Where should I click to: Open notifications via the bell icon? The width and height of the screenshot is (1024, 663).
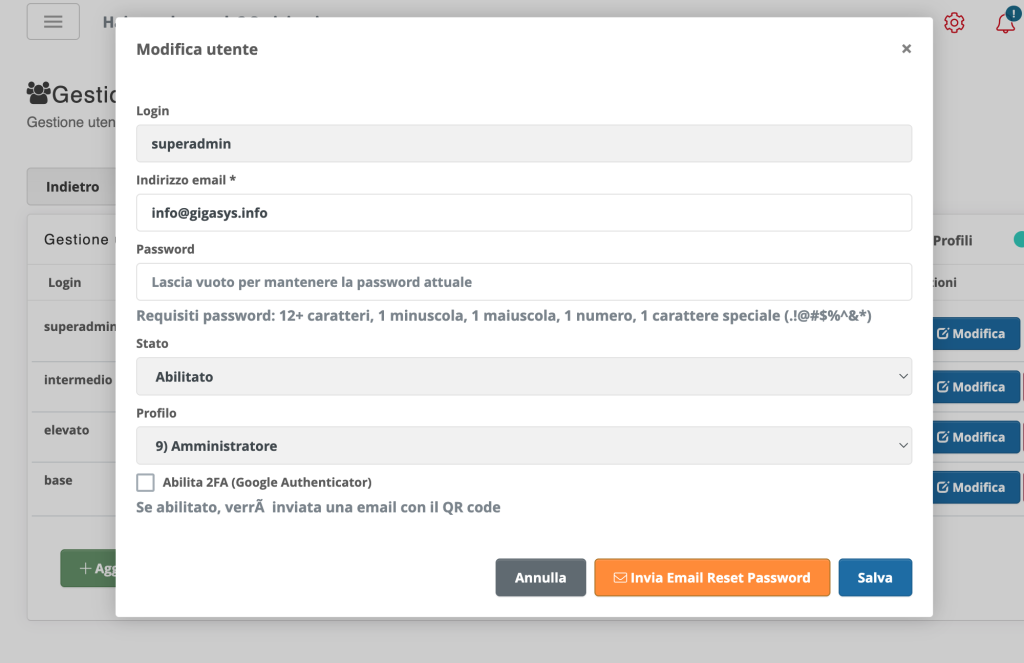(1004, 22)
